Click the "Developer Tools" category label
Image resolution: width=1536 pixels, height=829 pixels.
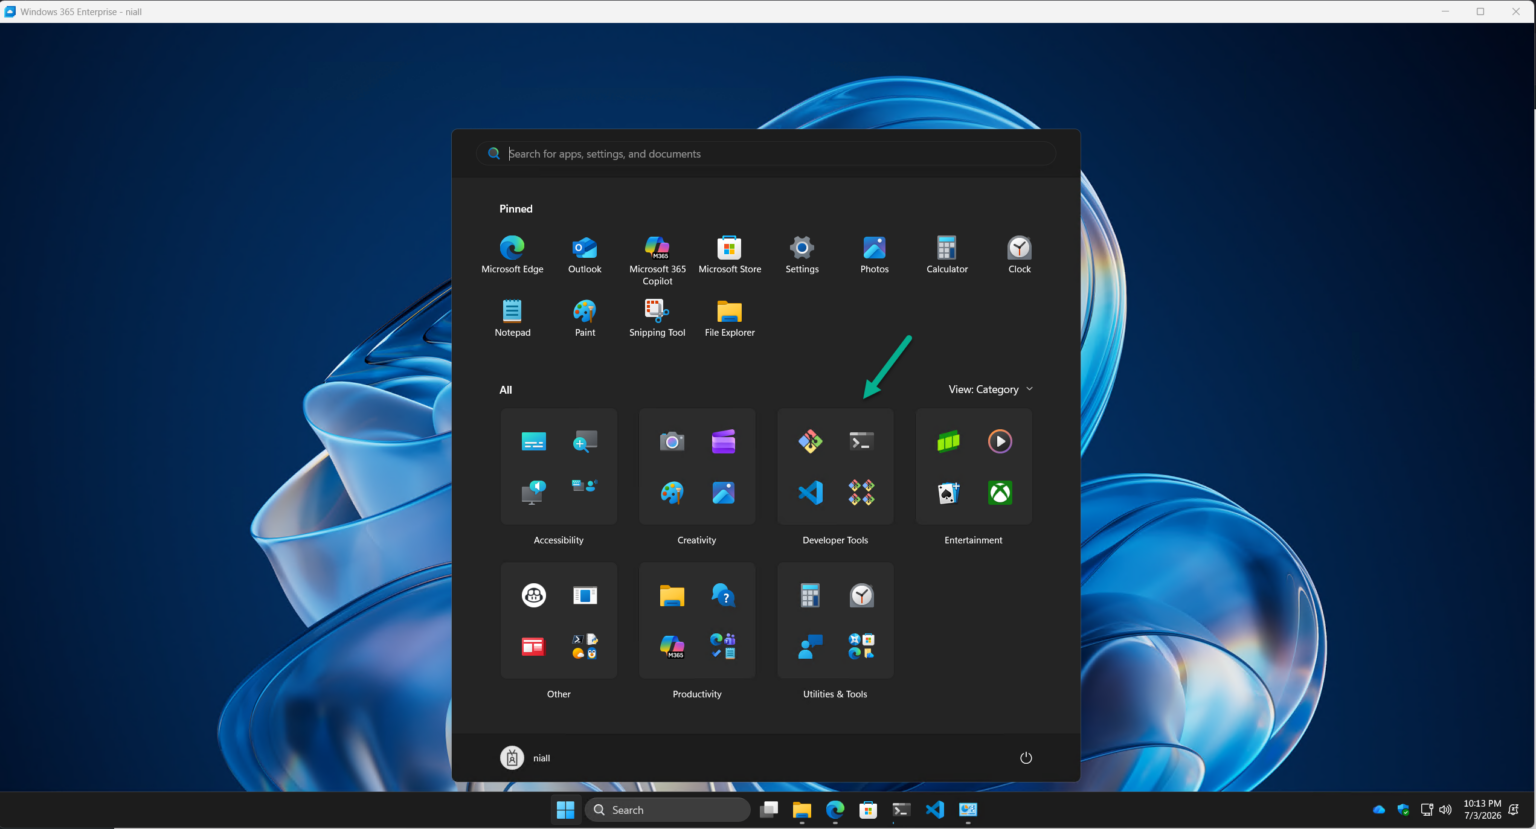(835, 540)
